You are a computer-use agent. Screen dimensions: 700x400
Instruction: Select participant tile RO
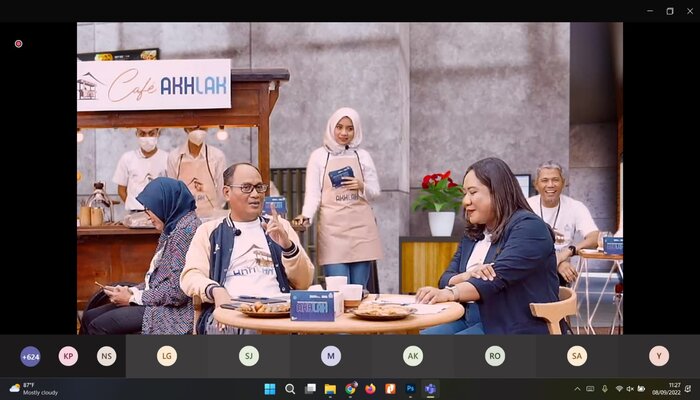[x=495, y=356]
